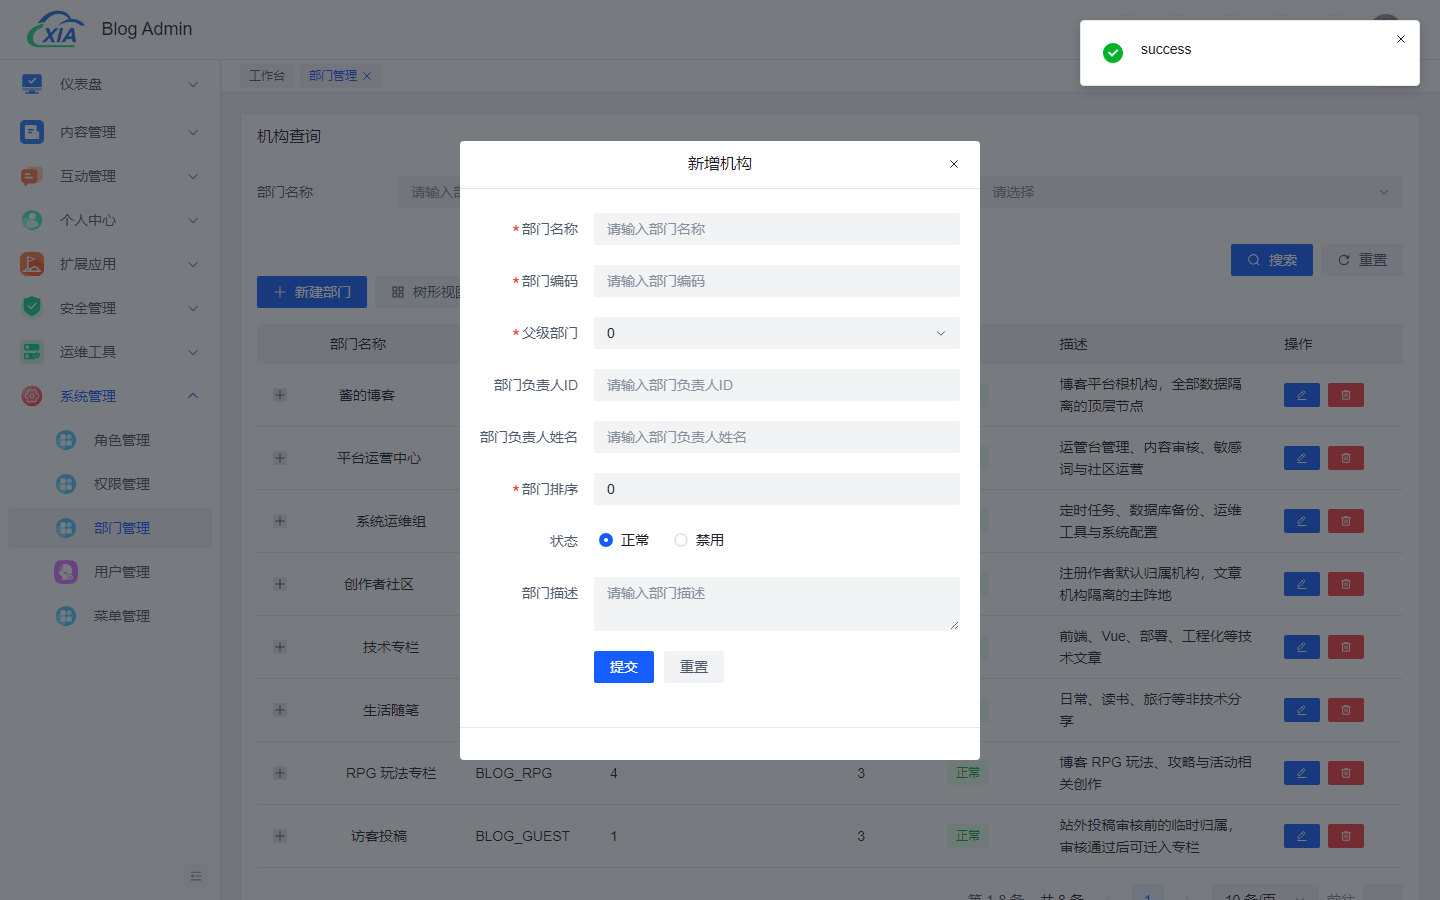The image size is (1440, 900).
Task: Focus the 部门描述 textarea
Action: [x=777, y=604]
